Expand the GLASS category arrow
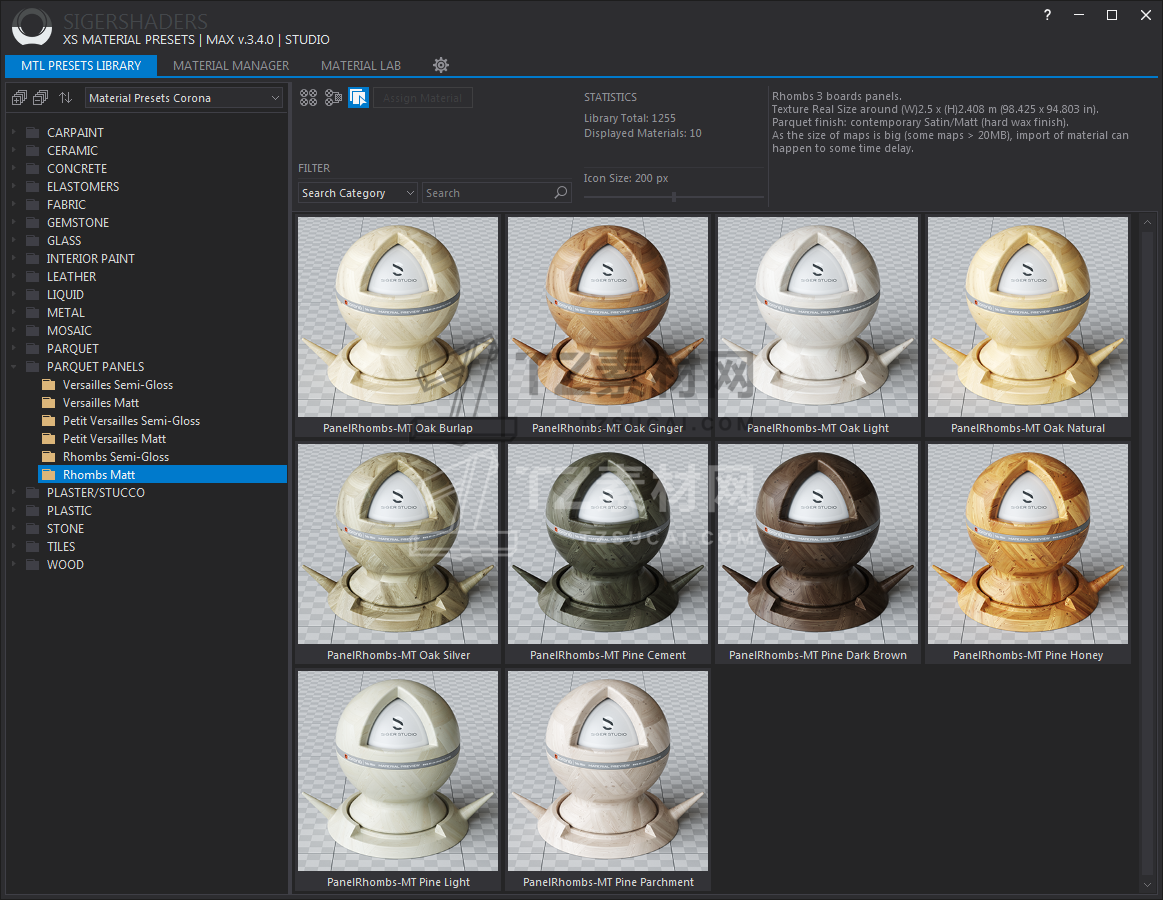This screenshot has width=1163, height=900. tap(14, 240)
